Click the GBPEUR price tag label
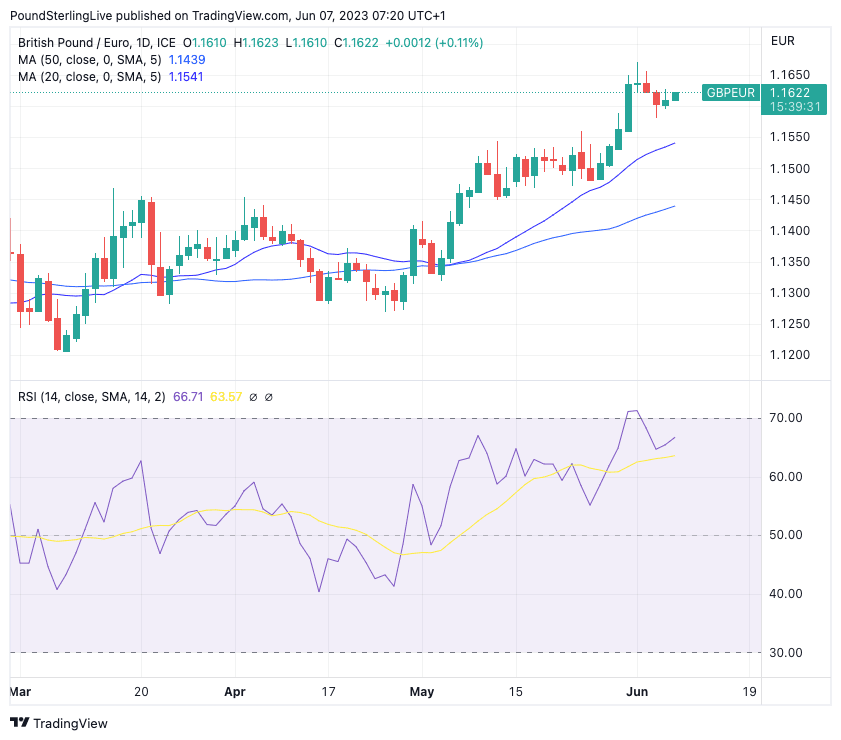Image resolution: width=841 pixels, height=740 pixels. pos(730,92)
